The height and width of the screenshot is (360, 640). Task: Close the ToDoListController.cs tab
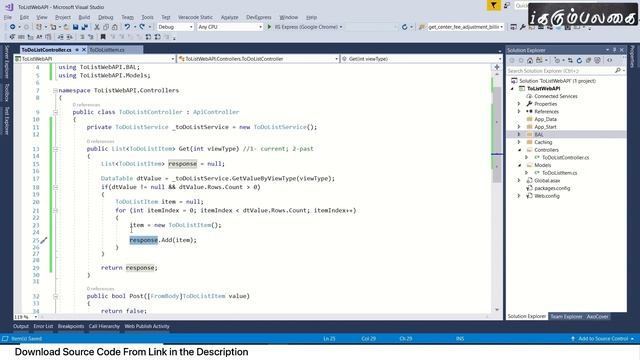pyautogui.click(x=84, y=50)
